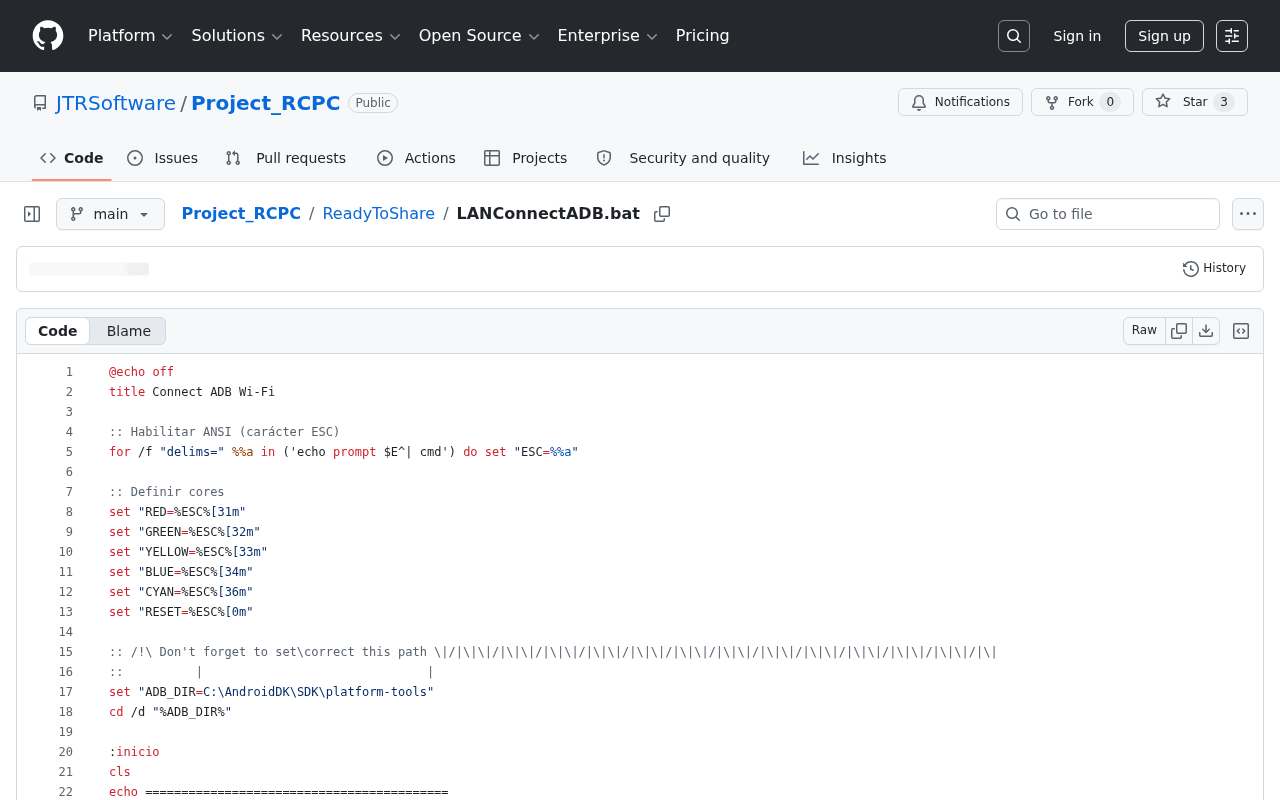
Task: Click the "Don't forget to set\correct this path" comment
Action: (x=553, y=652)
